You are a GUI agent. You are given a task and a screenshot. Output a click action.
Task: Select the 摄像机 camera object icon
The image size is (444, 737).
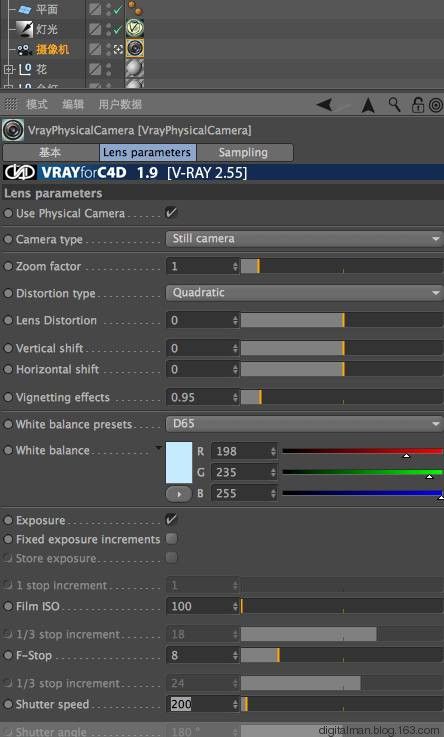24,49
